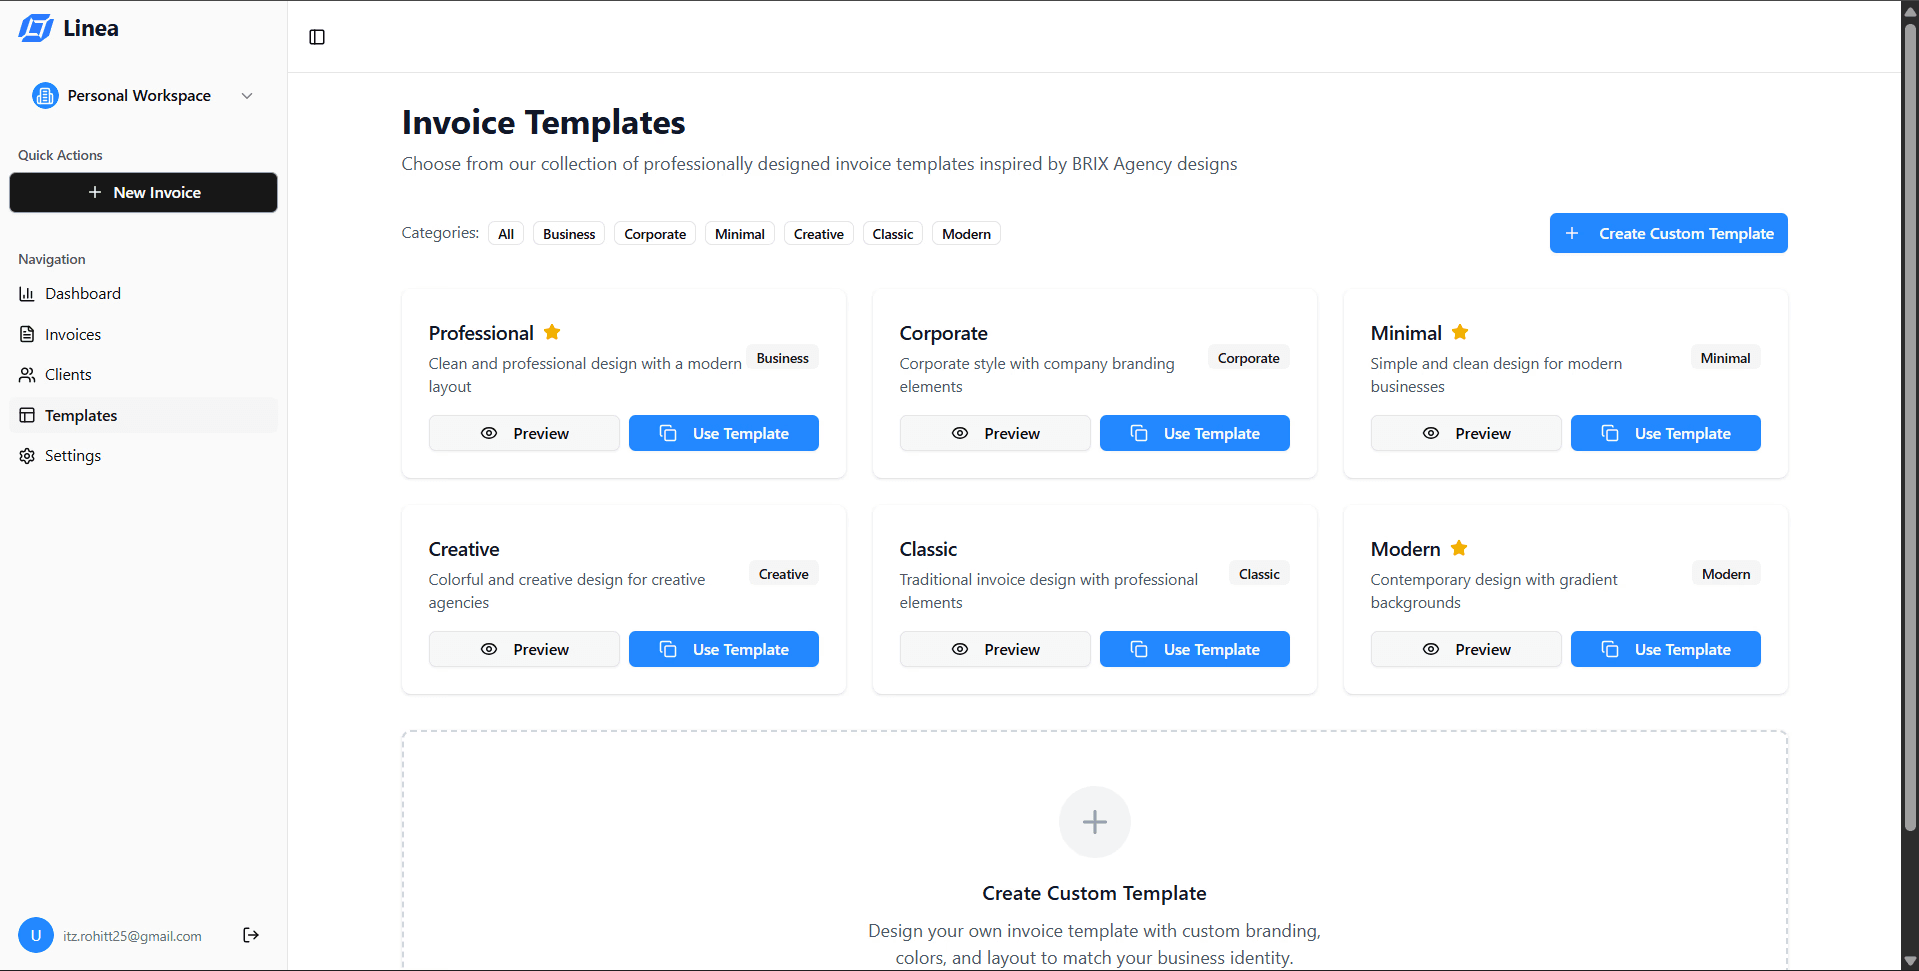Click the logout icon next to the email
The height and width of the screenshot is (971, 1919).
[x=250, y=935]
